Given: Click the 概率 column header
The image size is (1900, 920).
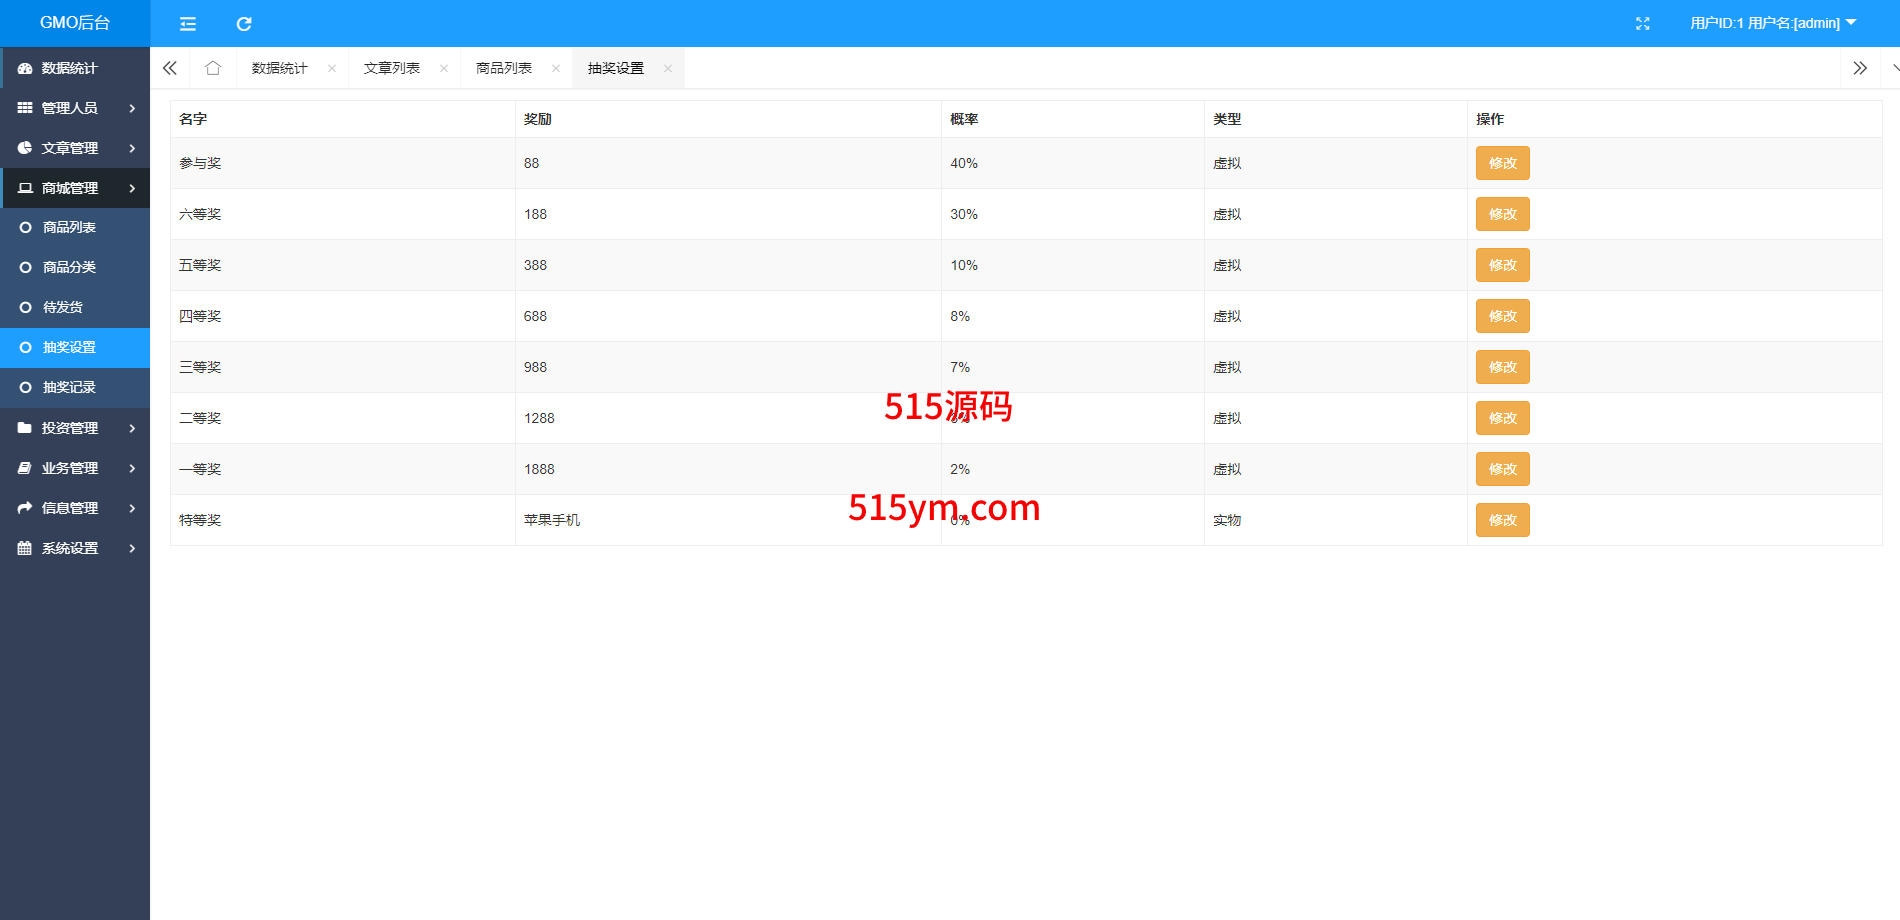Looking at the screenshot, I should [x=964, y=119].
